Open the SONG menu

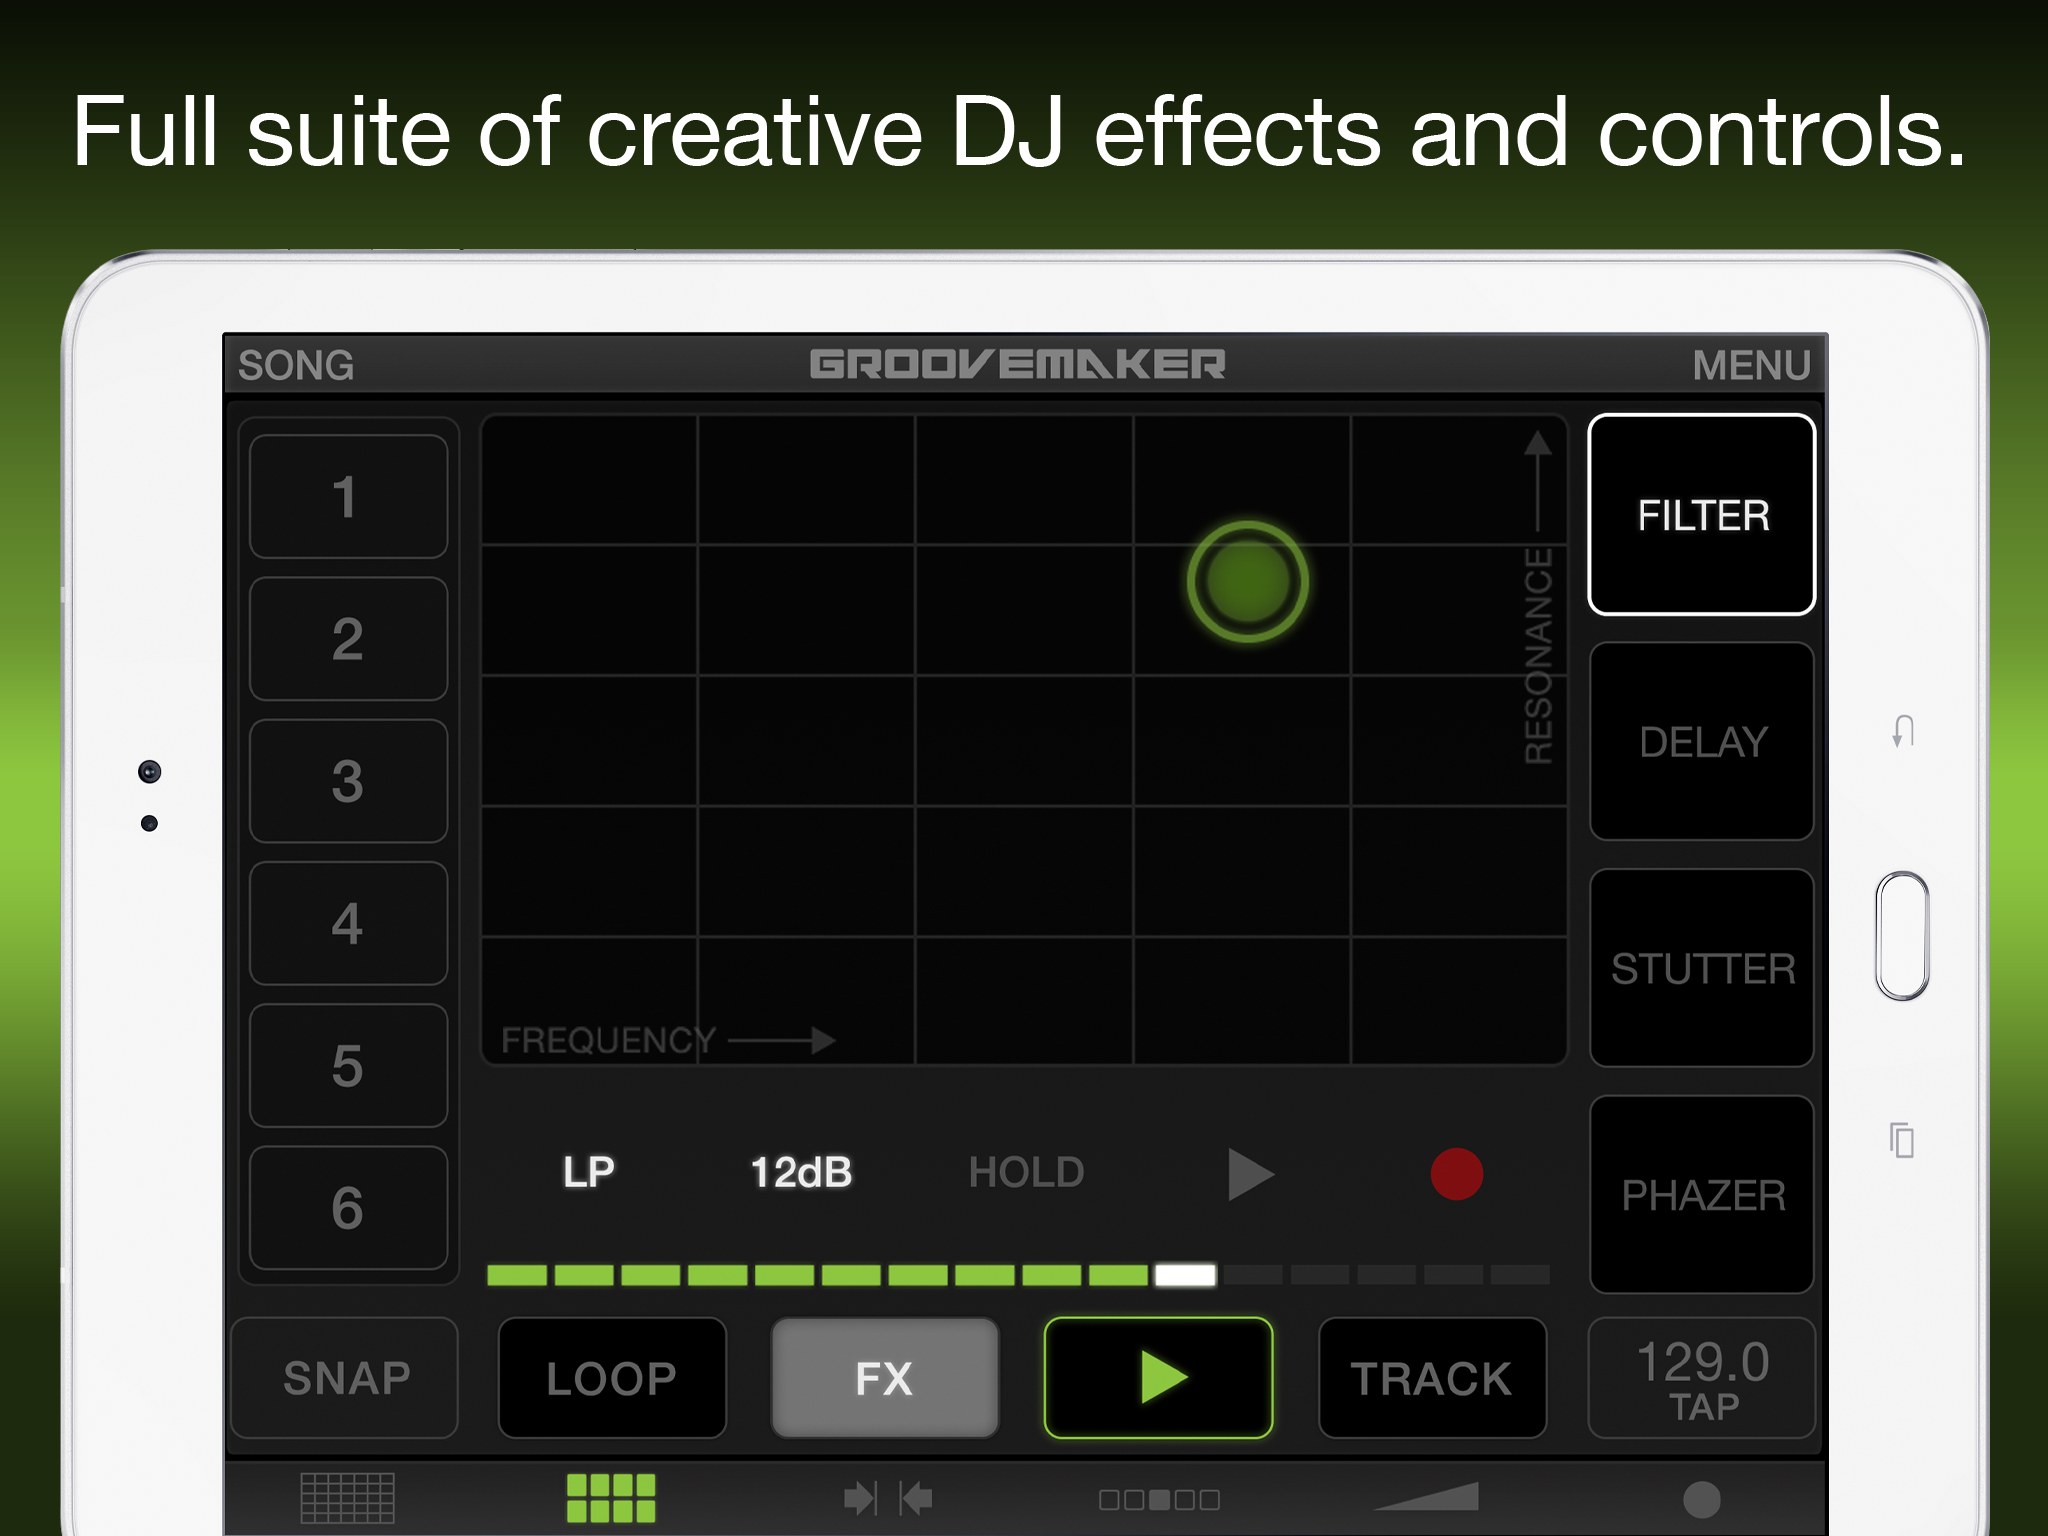296,365
